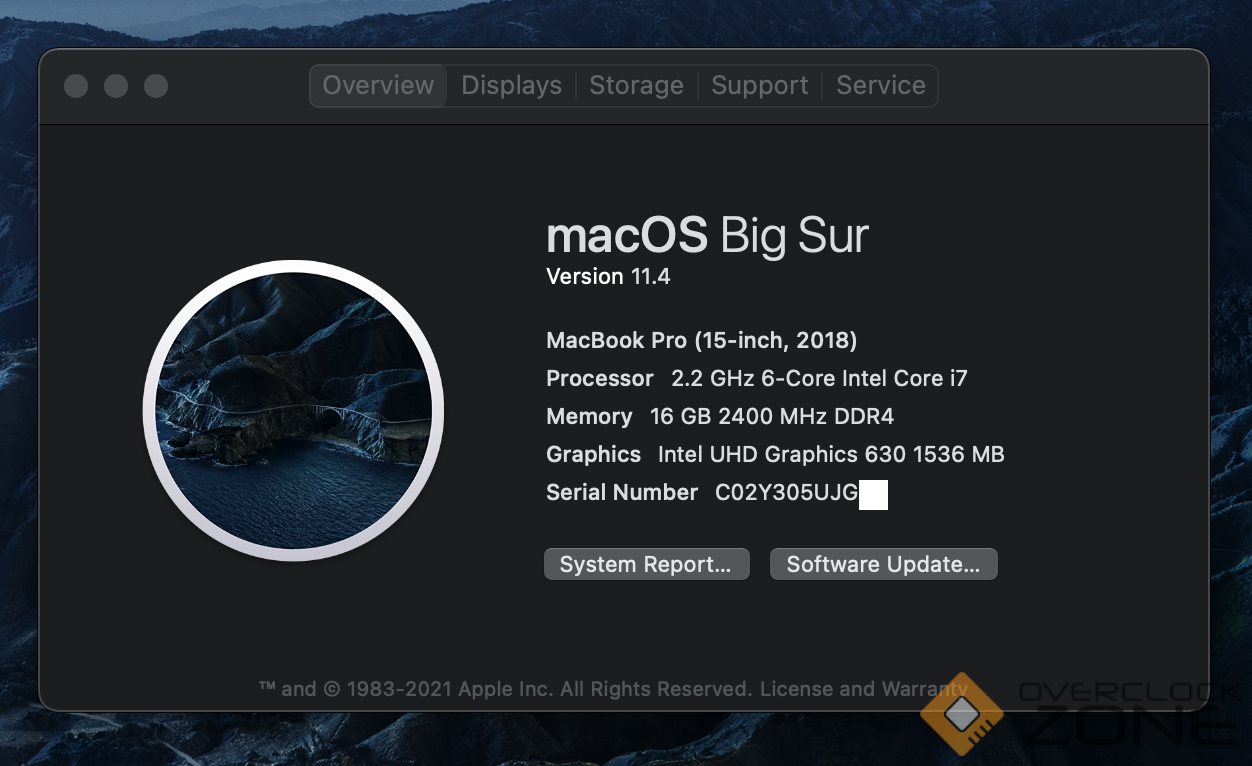1252x766 pixels.
Task: Minimize the About This Mac window
Action: click(x=116, y=86)
